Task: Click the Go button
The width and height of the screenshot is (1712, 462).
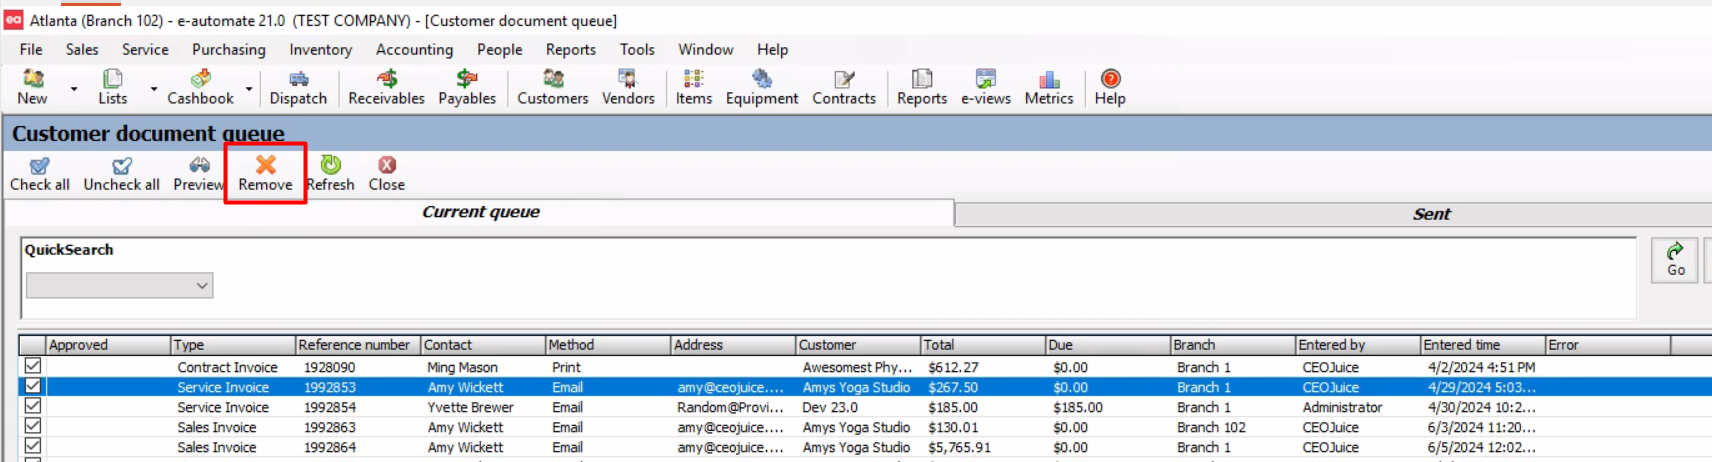Action: (1675, 260)
